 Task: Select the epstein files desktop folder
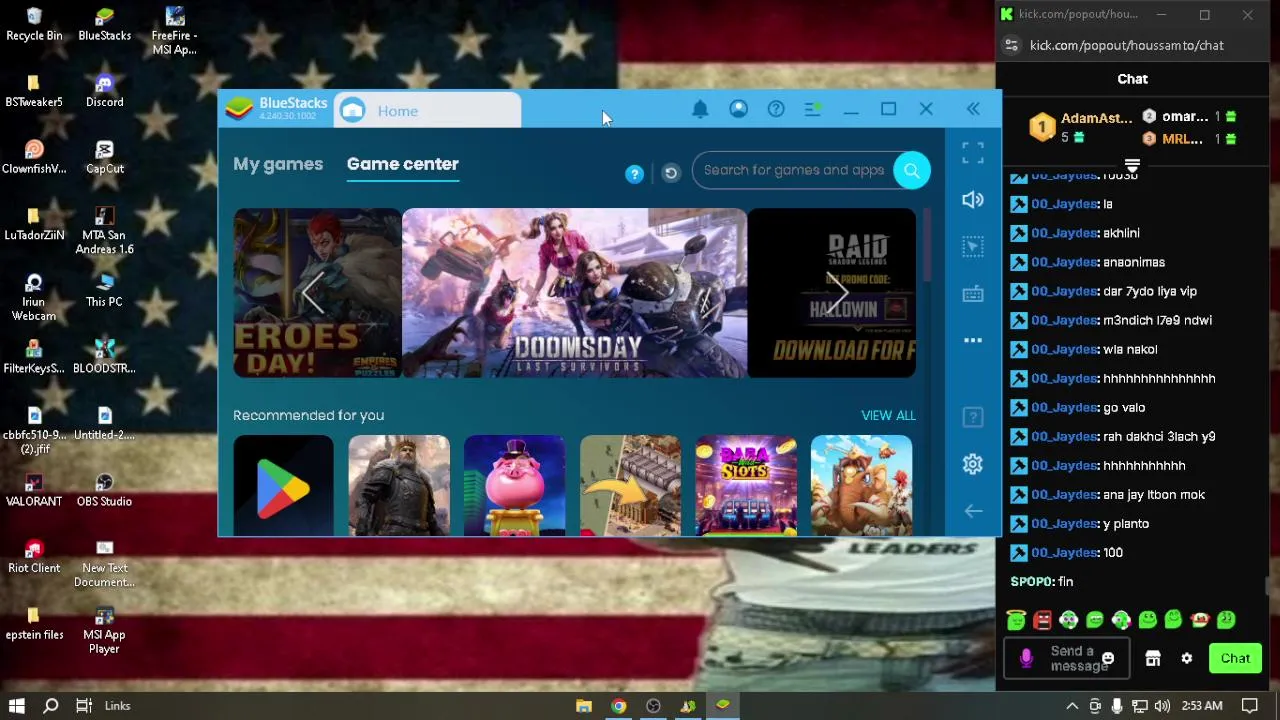point(34,622)
